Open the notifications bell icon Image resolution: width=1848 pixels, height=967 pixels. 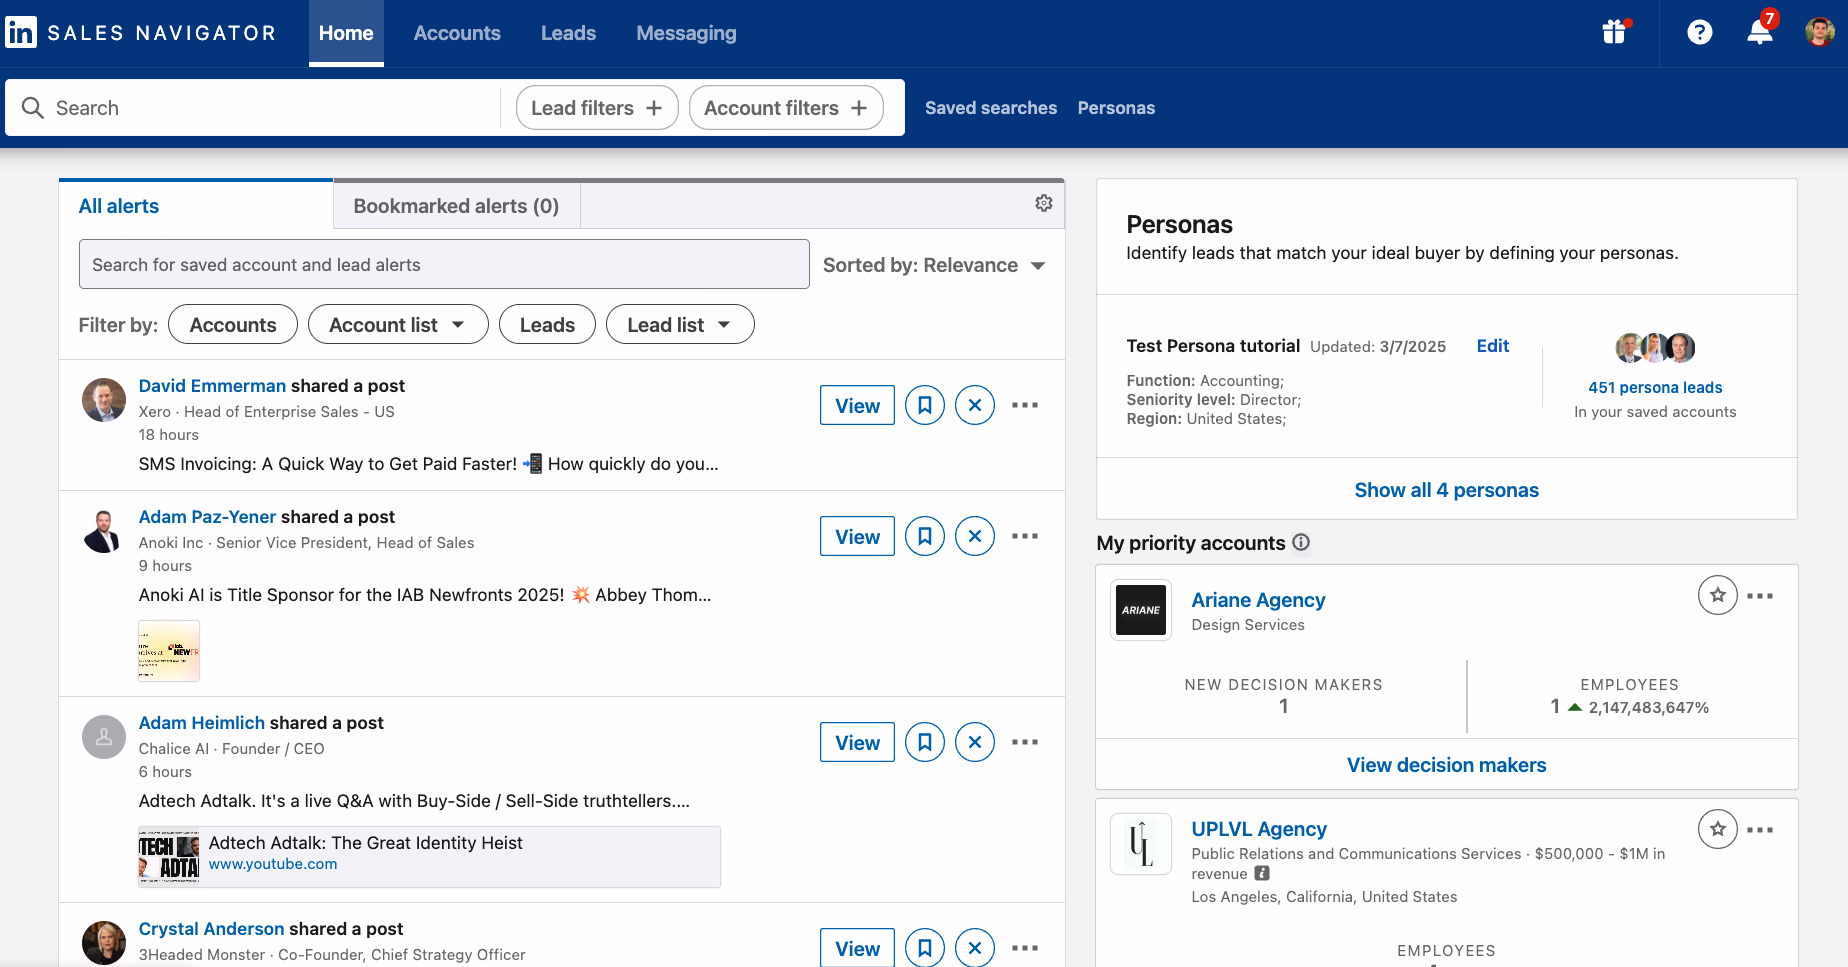[x=1760, y=32]
